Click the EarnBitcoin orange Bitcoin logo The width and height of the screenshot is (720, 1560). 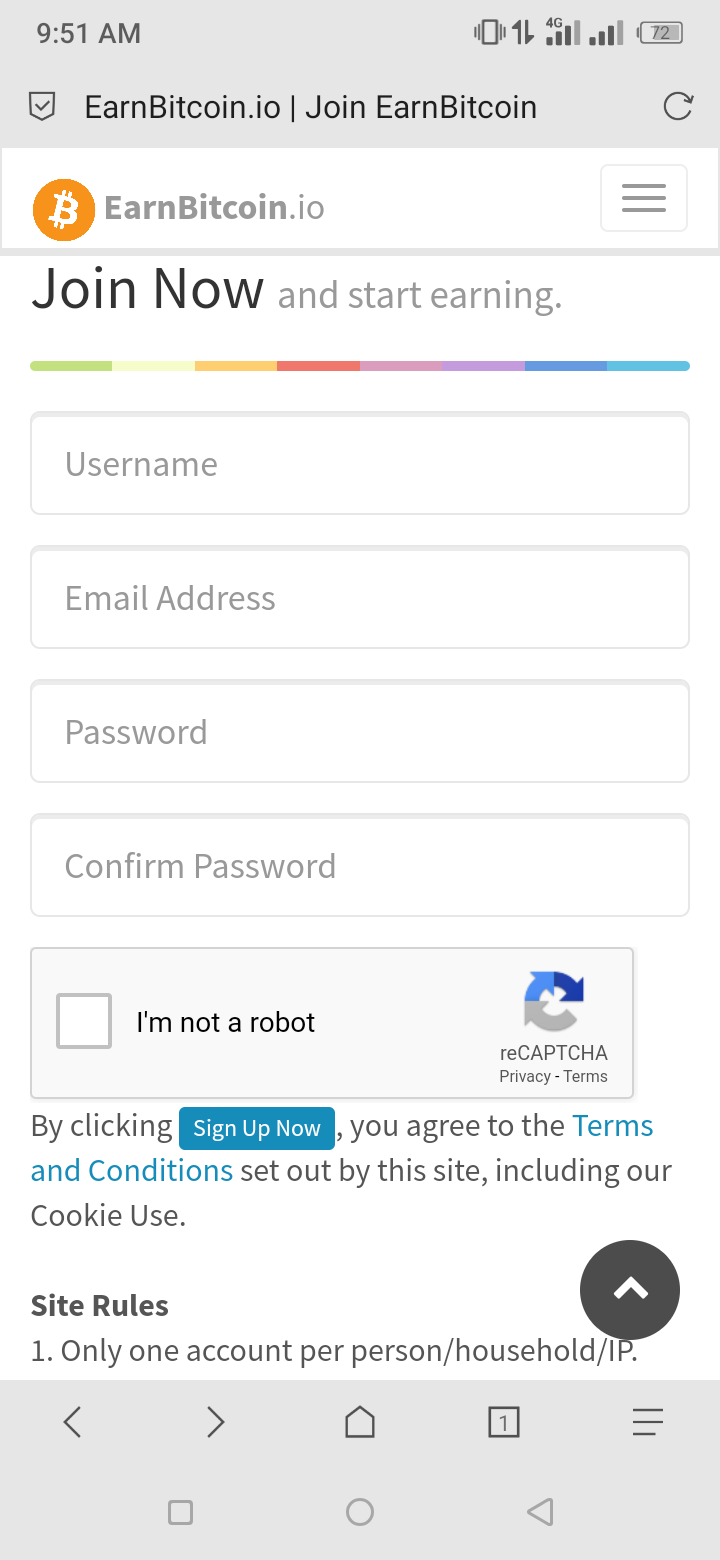pyautogui.click(x=64, y=210)
